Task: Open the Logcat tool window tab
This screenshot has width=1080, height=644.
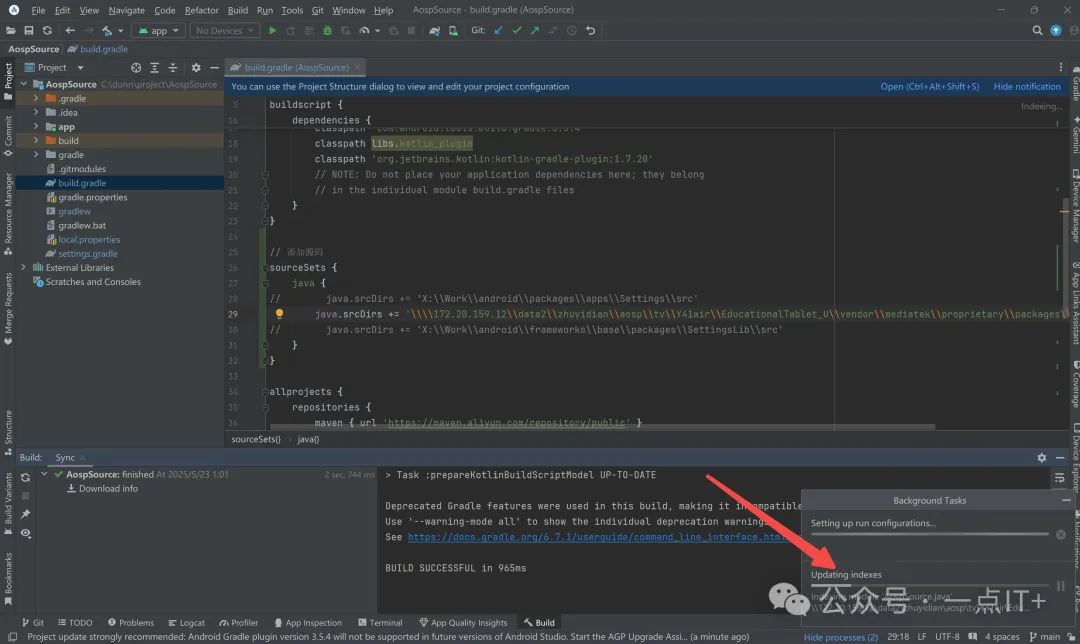Action: (x=187, y=623)
